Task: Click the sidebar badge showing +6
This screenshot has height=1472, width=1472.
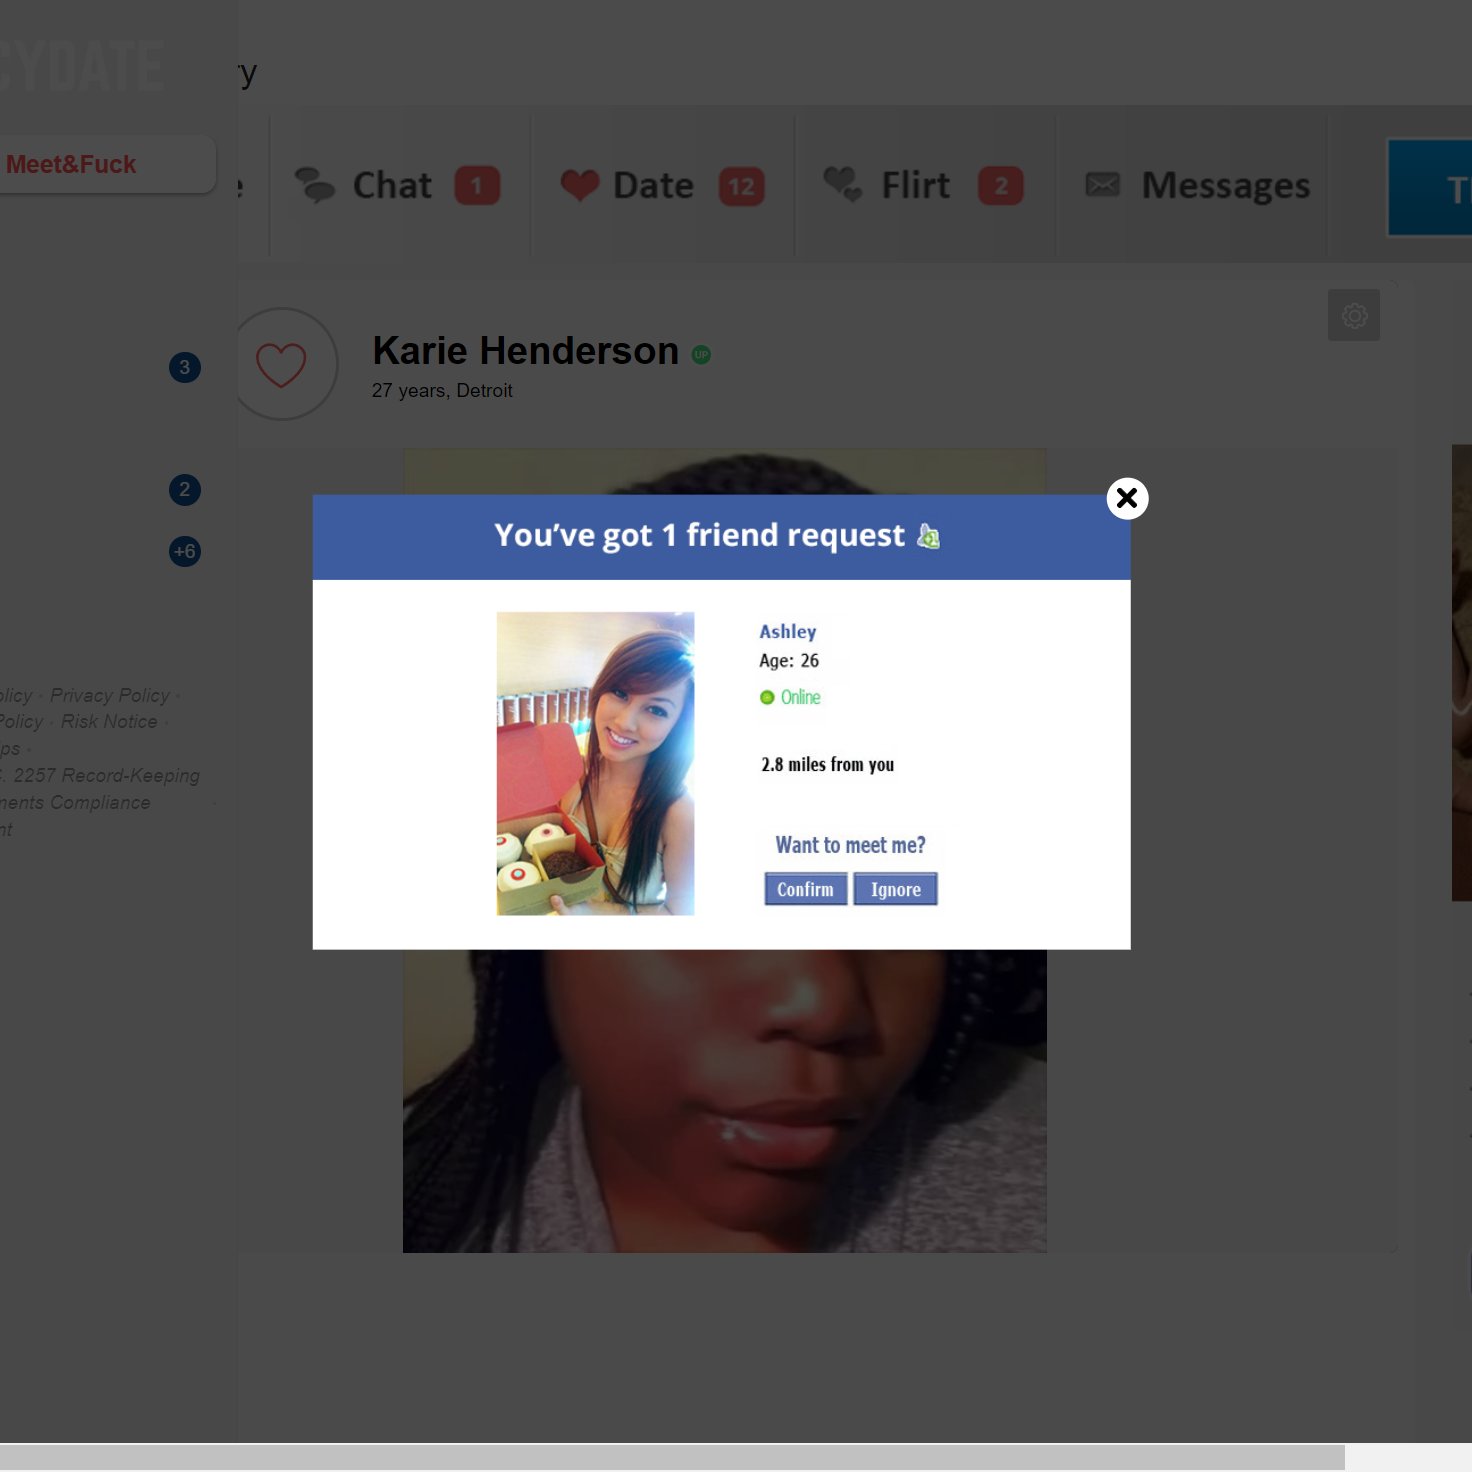Action: (x=185, y=551)
